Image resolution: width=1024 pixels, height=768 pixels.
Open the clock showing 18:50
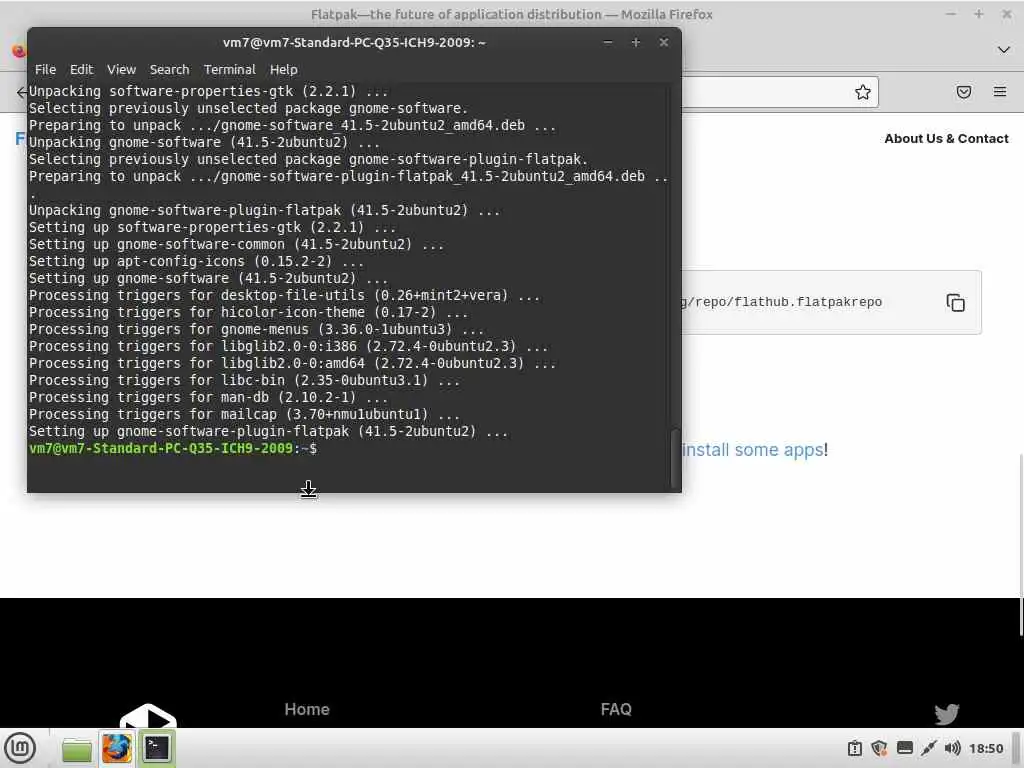(986, 748)
